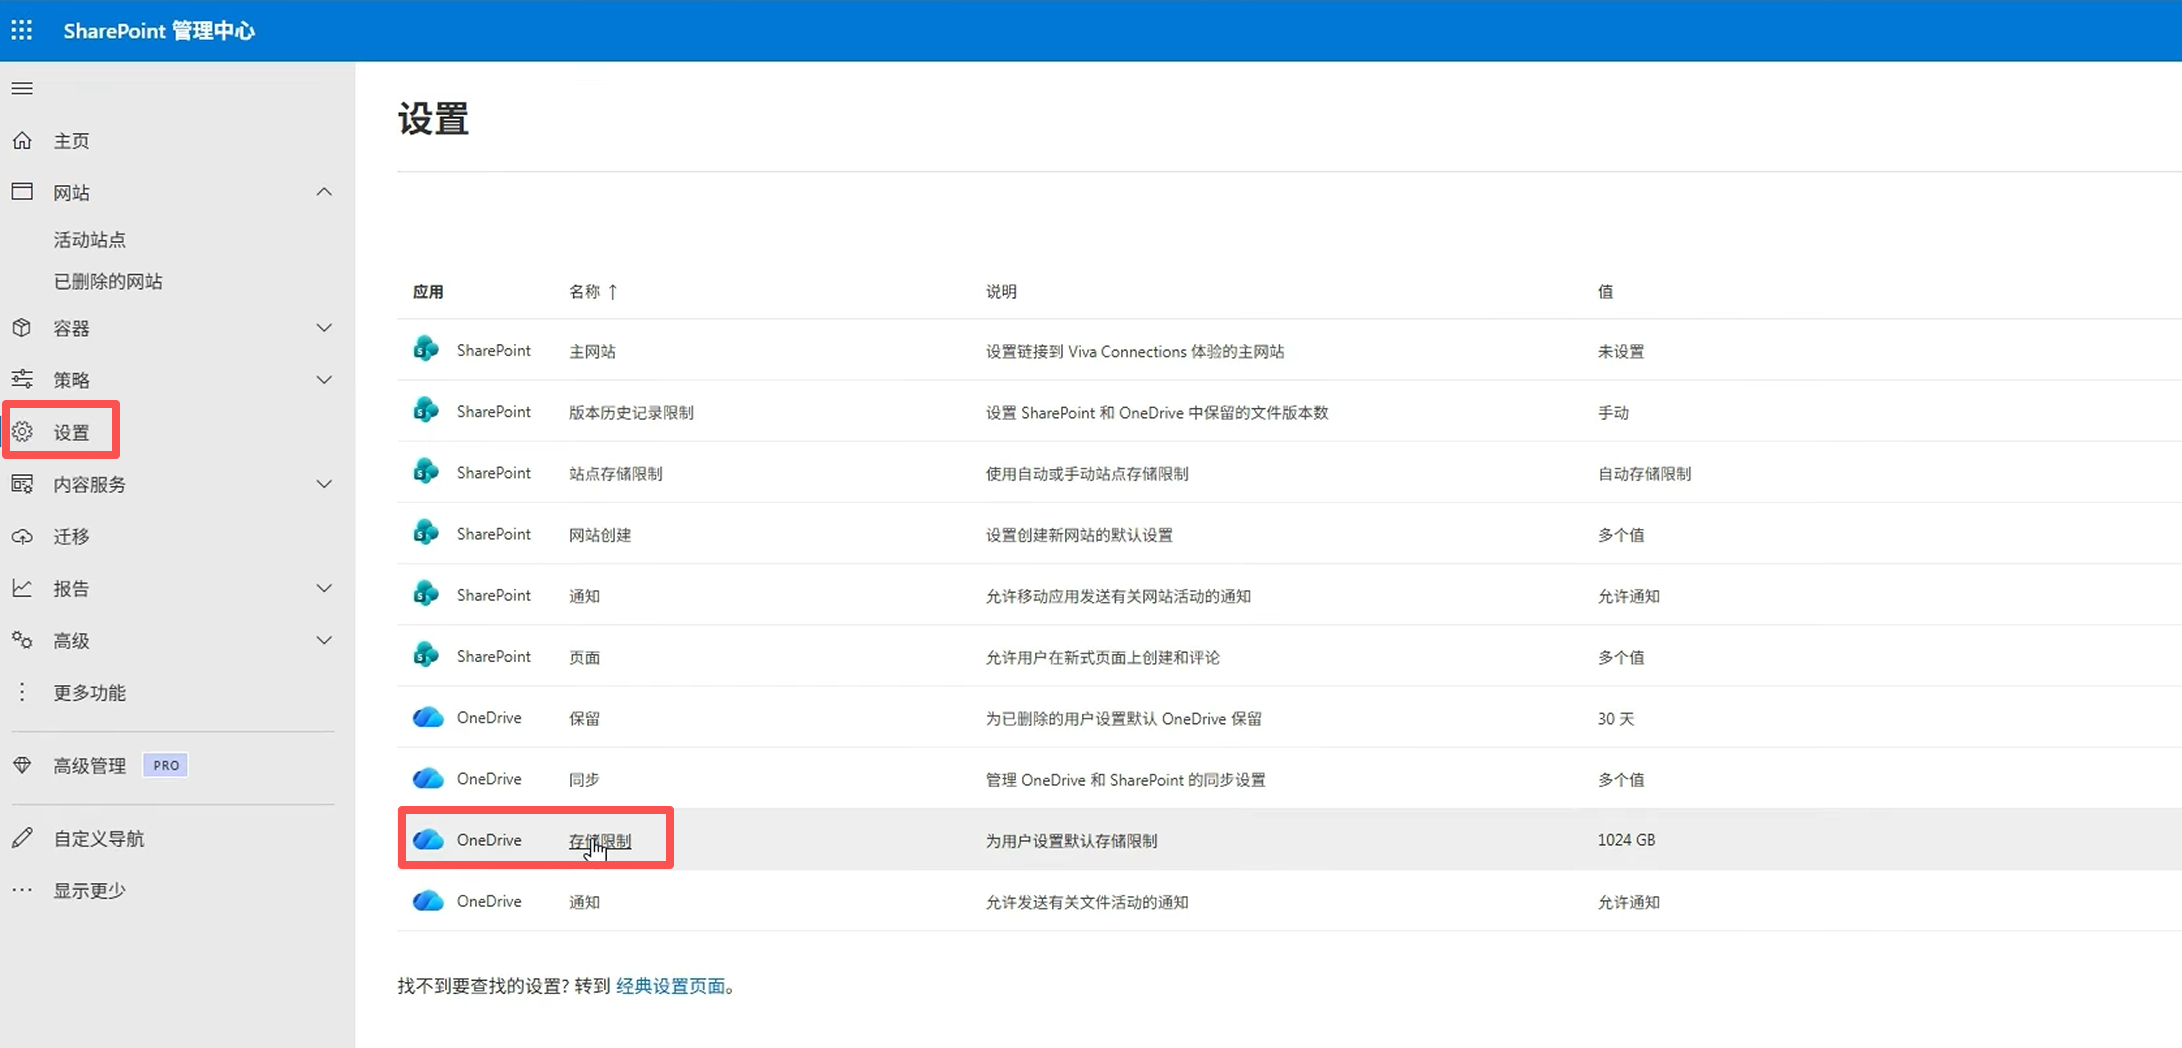Screen dimensions: 2182x1048
Task: Open the 站点存储限制 setting
Action: click(x=616, y=473)
